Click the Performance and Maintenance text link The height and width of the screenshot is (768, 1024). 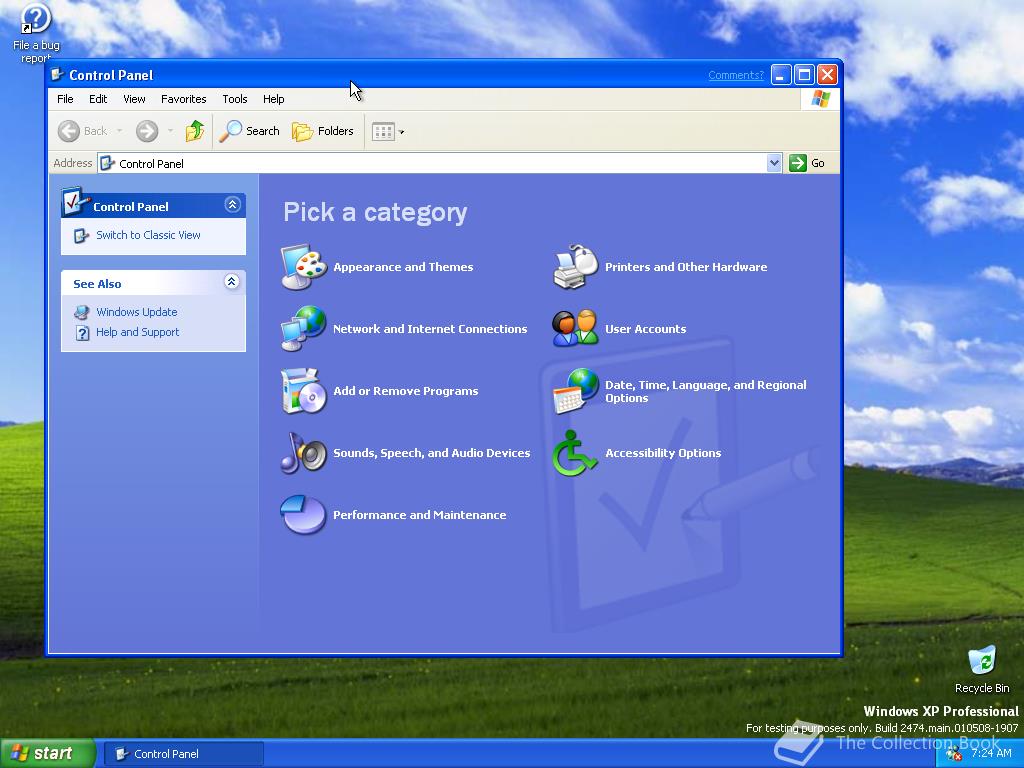coord(419,515)
